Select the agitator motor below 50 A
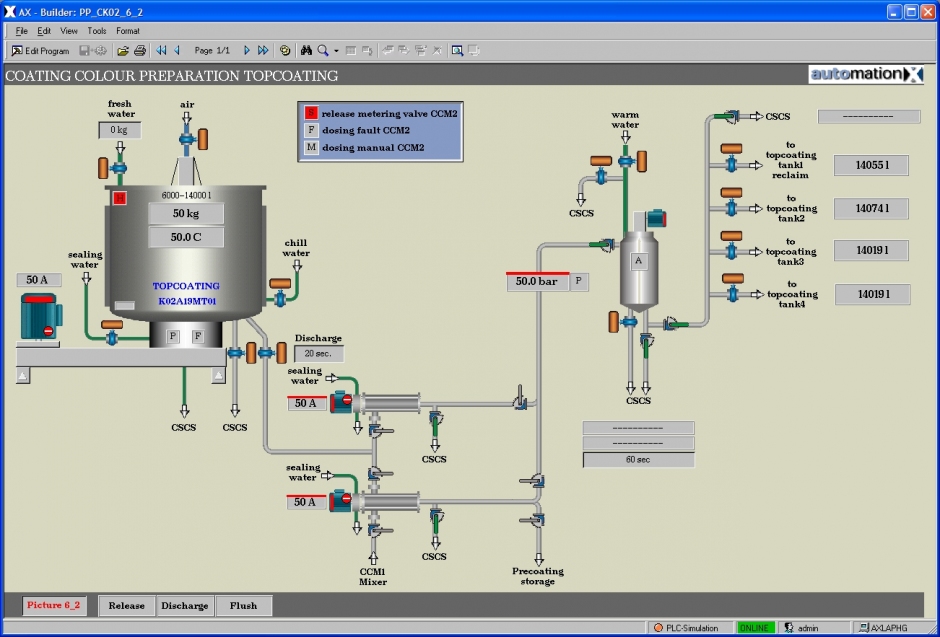This screenshot has height=637, width=940. click(41, 316)
